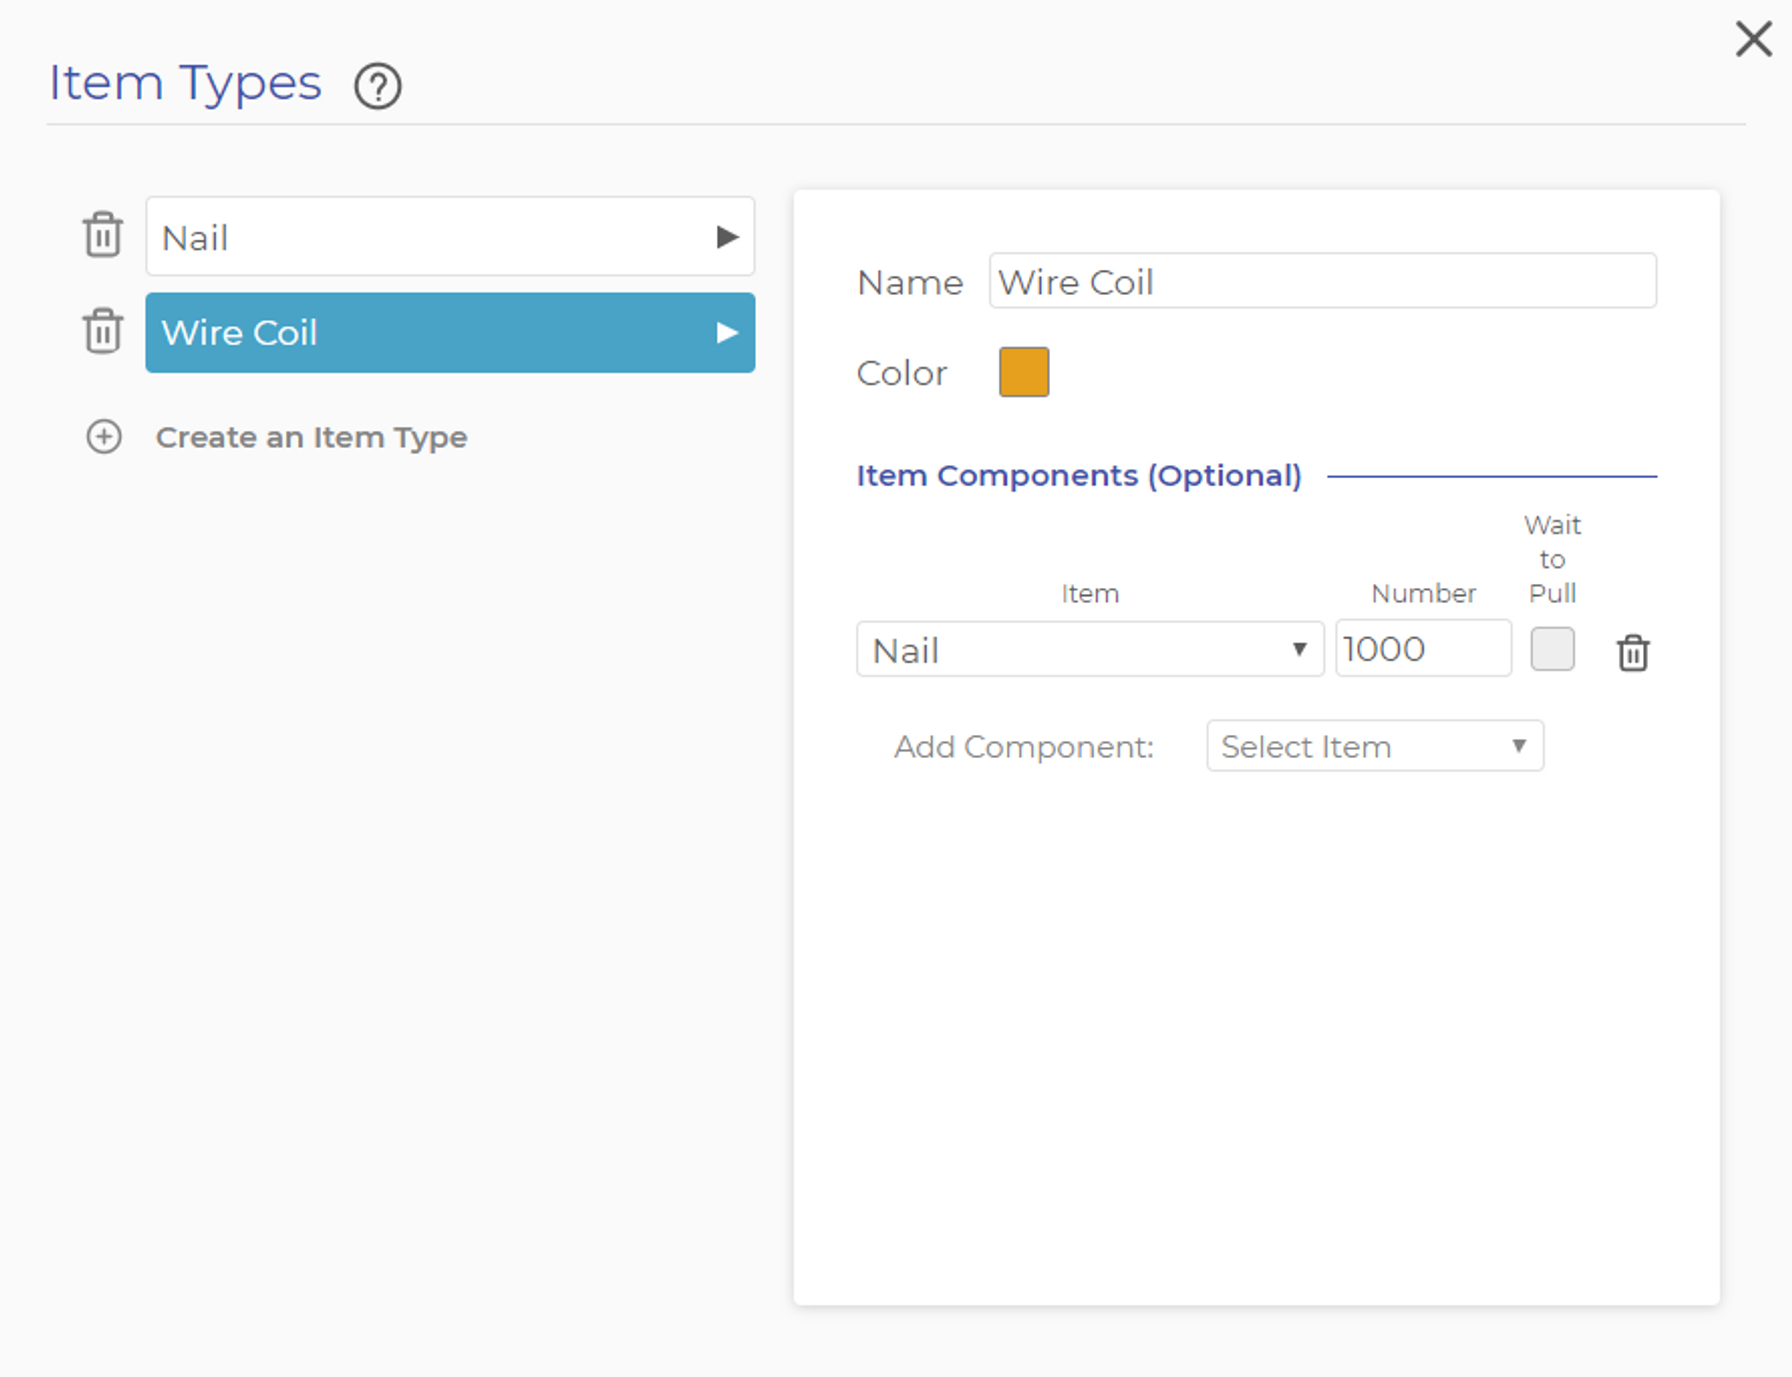Click the Item Components (Optional) heading
Image resolution: width=1792 pixels, height=1377 pixels.
coord(1078,476)
